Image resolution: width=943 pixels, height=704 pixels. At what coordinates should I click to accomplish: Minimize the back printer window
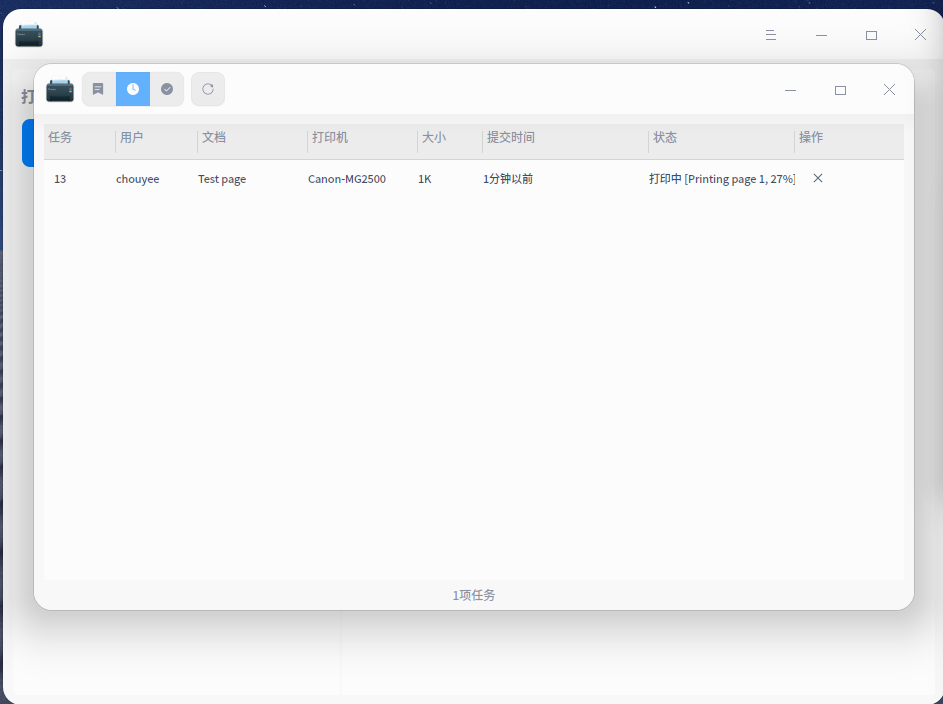tap(822, 35)
